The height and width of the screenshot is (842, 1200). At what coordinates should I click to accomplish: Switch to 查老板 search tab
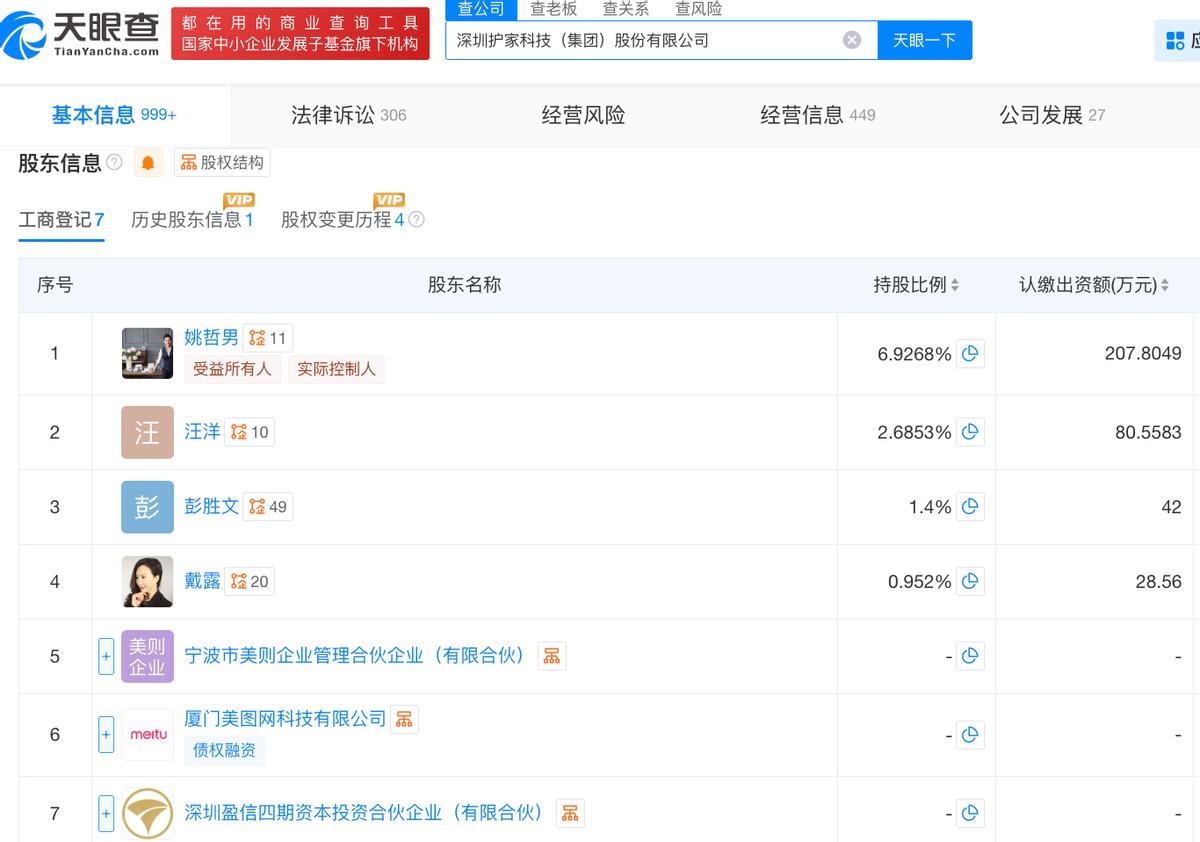click(x=553, y=9)
